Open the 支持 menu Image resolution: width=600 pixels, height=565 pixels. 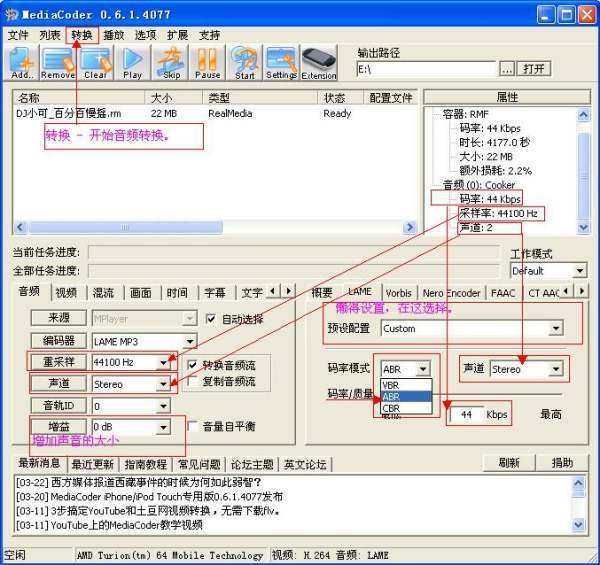tap(210, 35)
